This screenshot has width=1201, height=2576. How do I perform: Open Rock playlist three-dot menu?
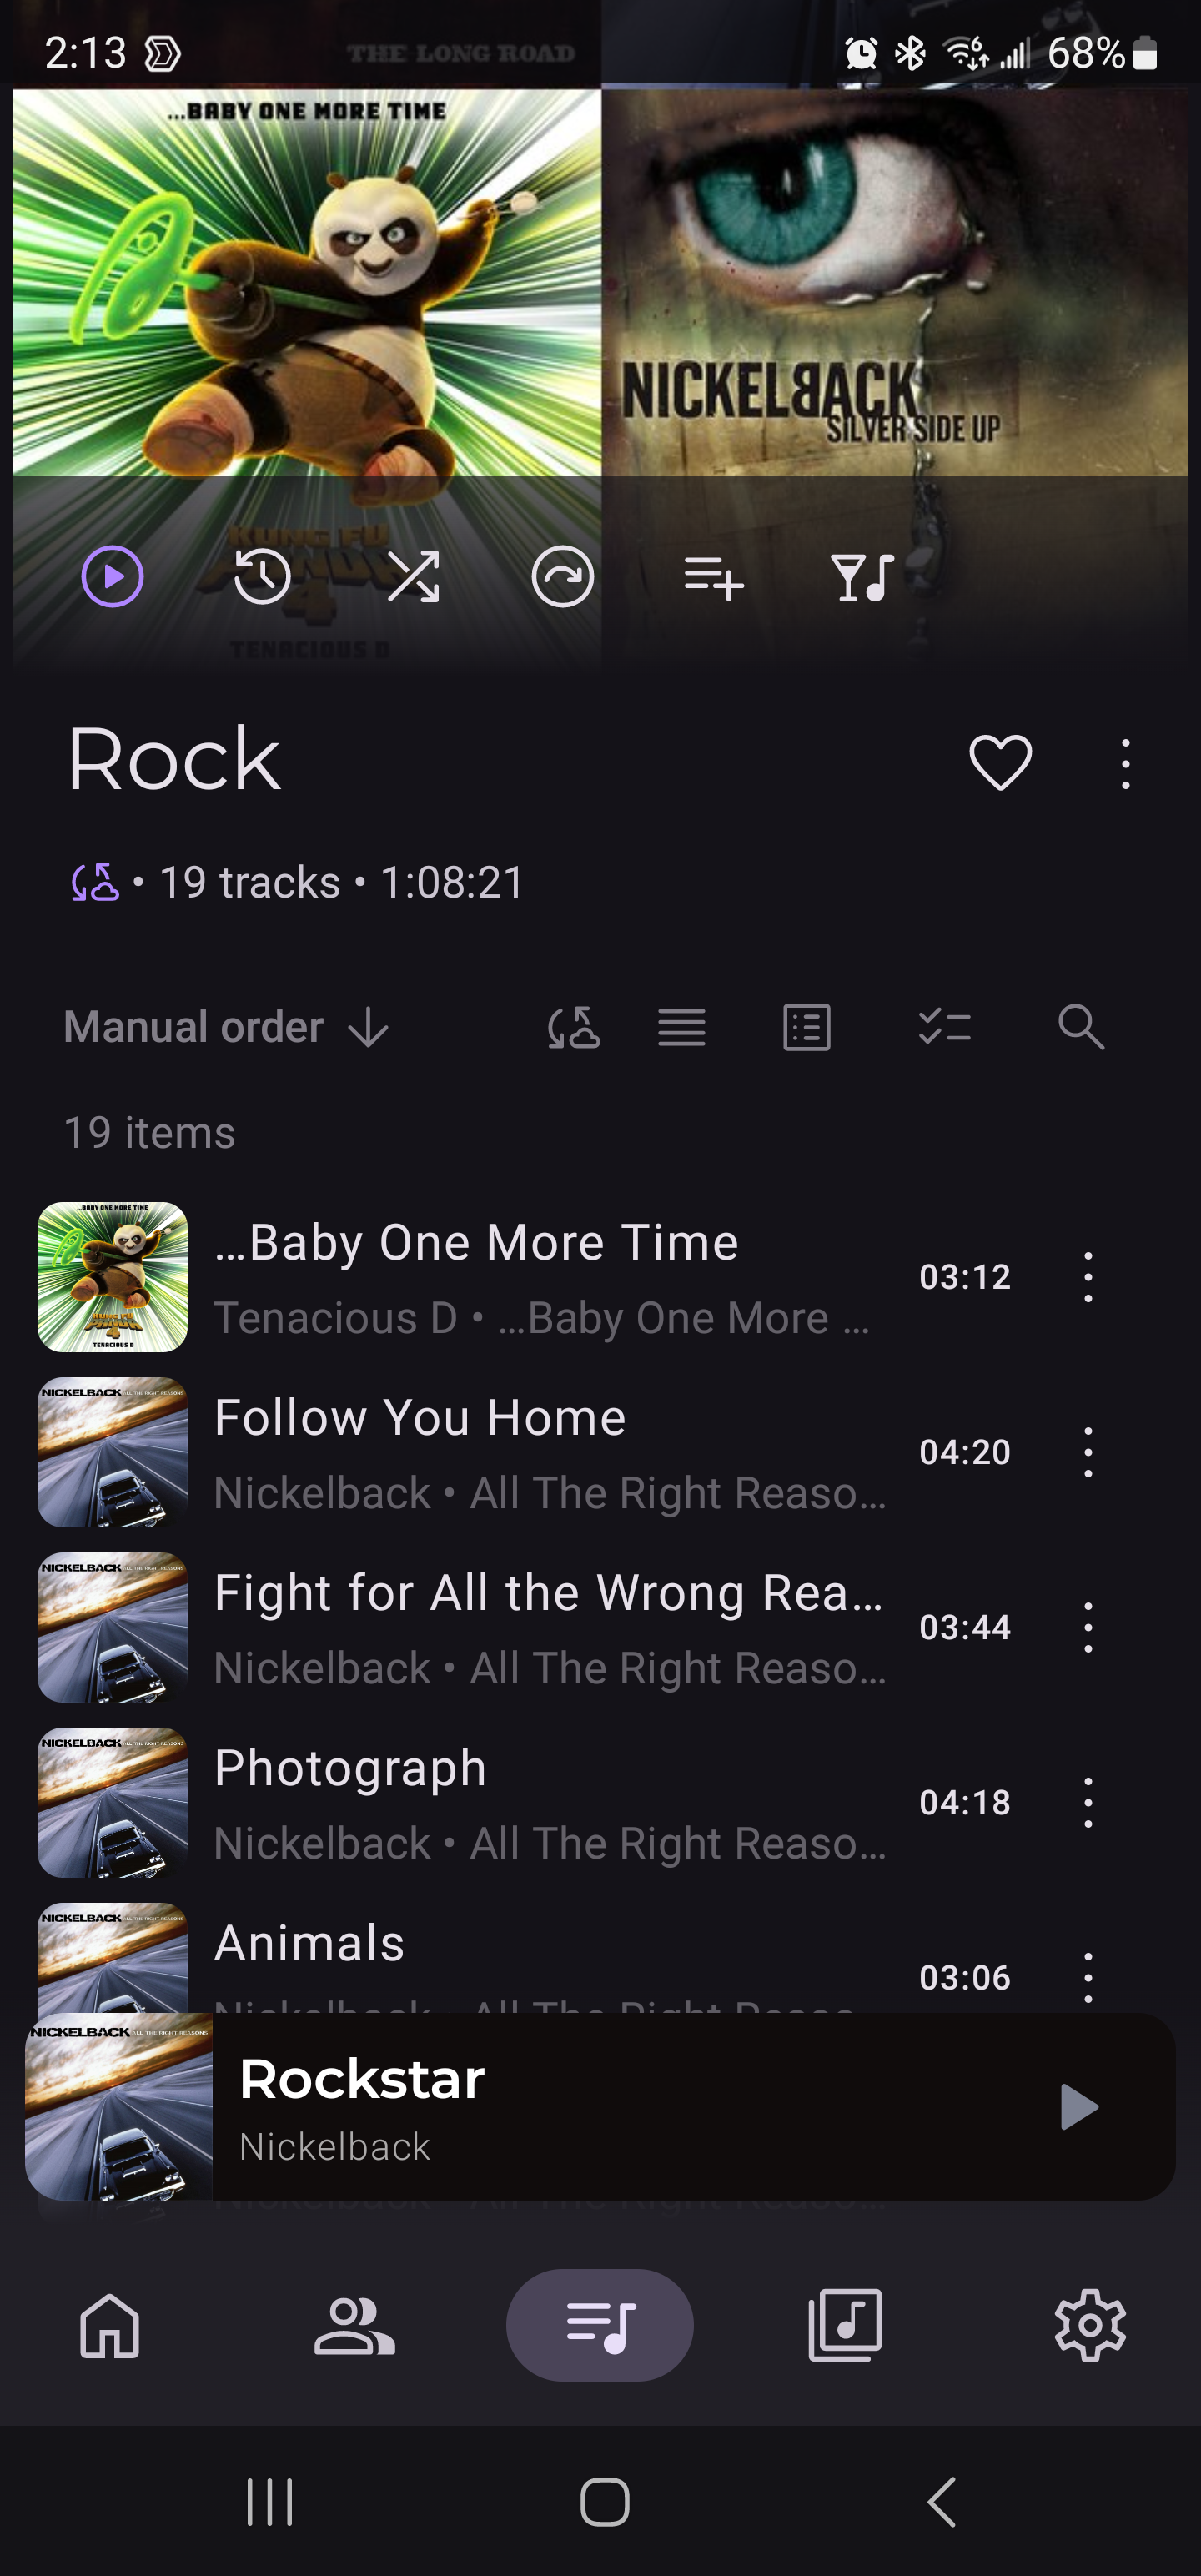click(x=1126, y=764)
